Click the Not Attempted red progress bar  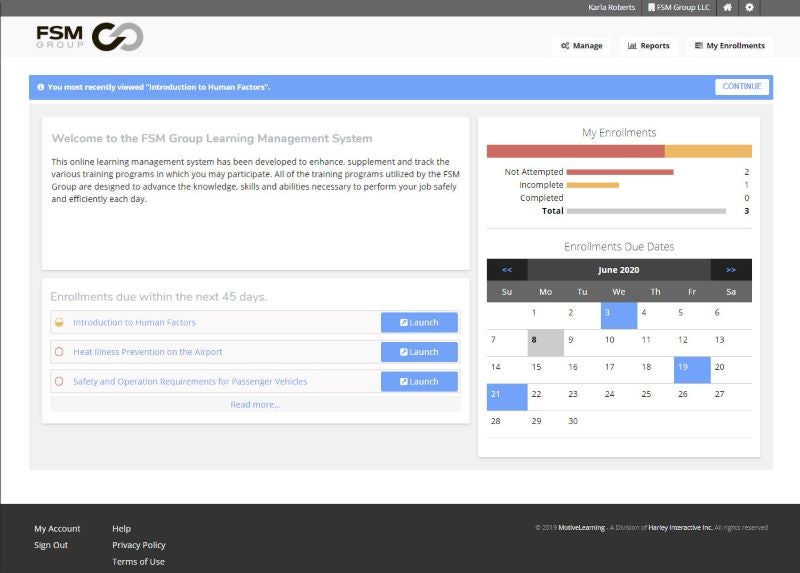619,172
